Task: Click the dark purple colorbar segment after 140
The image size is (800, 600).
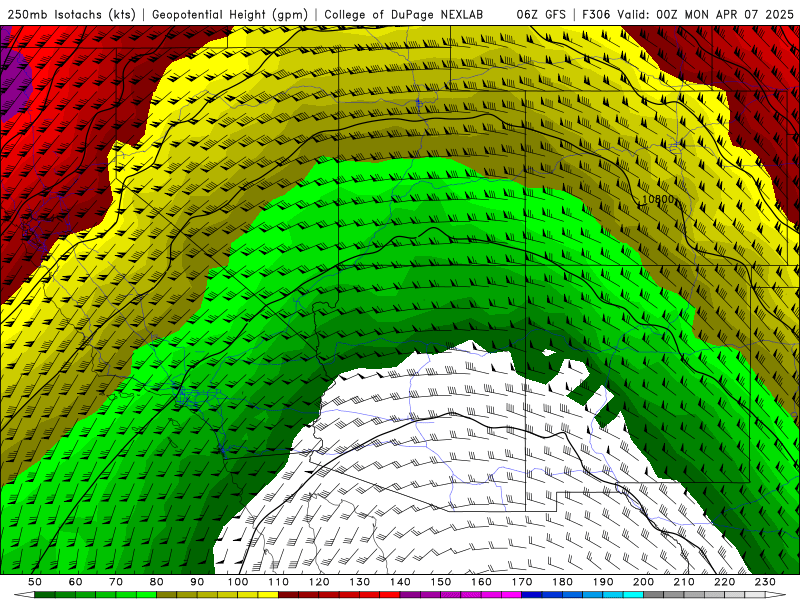Action: (x=410, y=595)
